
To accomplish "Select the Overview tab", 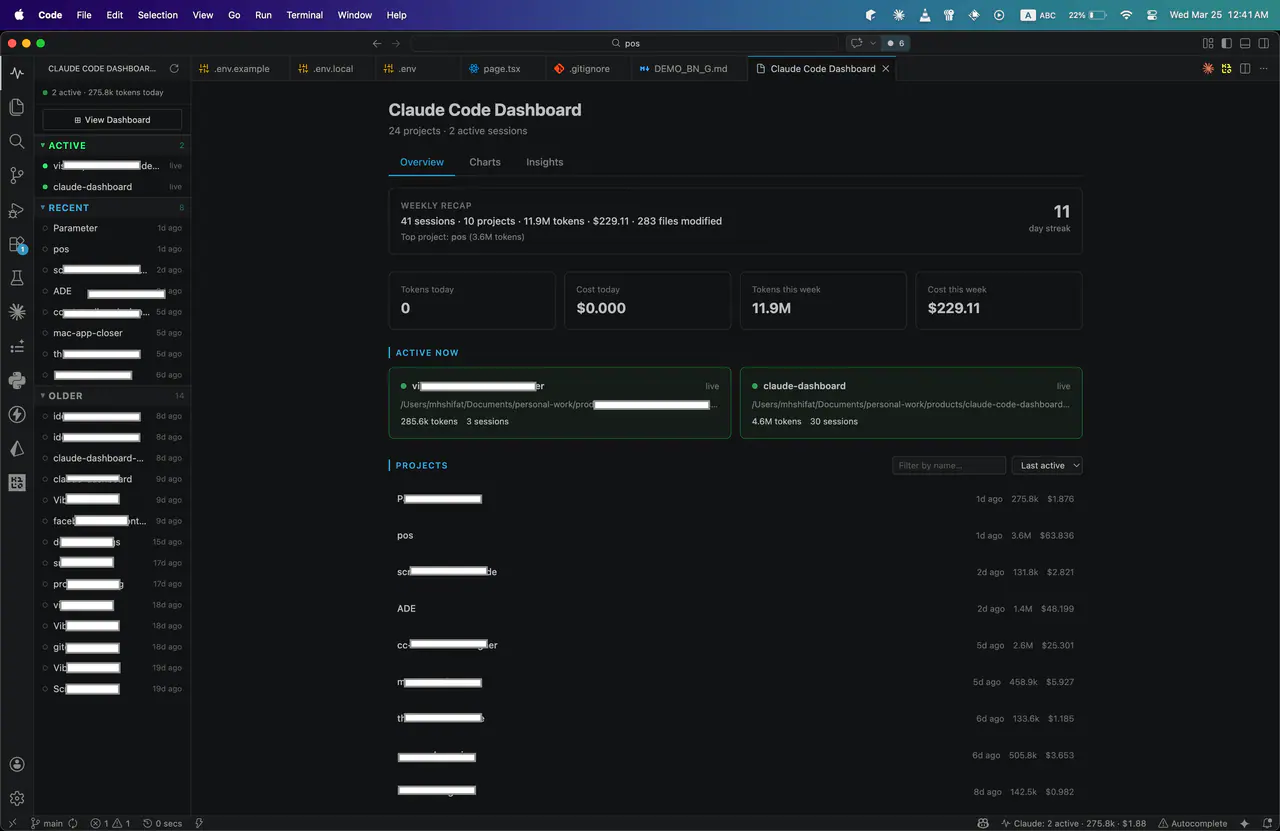I will pyautogui.click(x=422, y=162).
